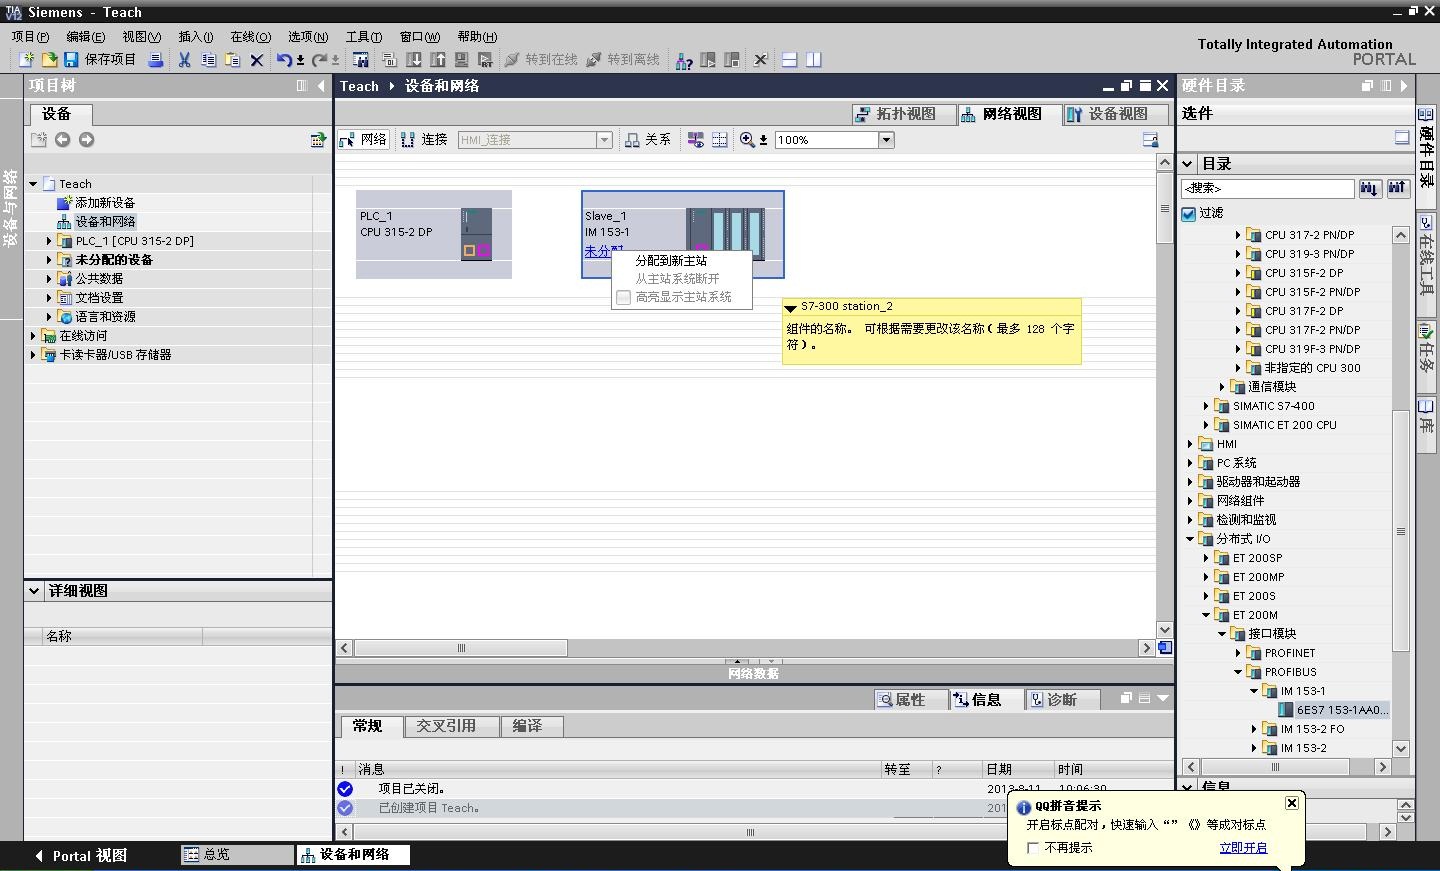Open an existing project via folder icon
The image size is (1440, 871).
[48, 60]
